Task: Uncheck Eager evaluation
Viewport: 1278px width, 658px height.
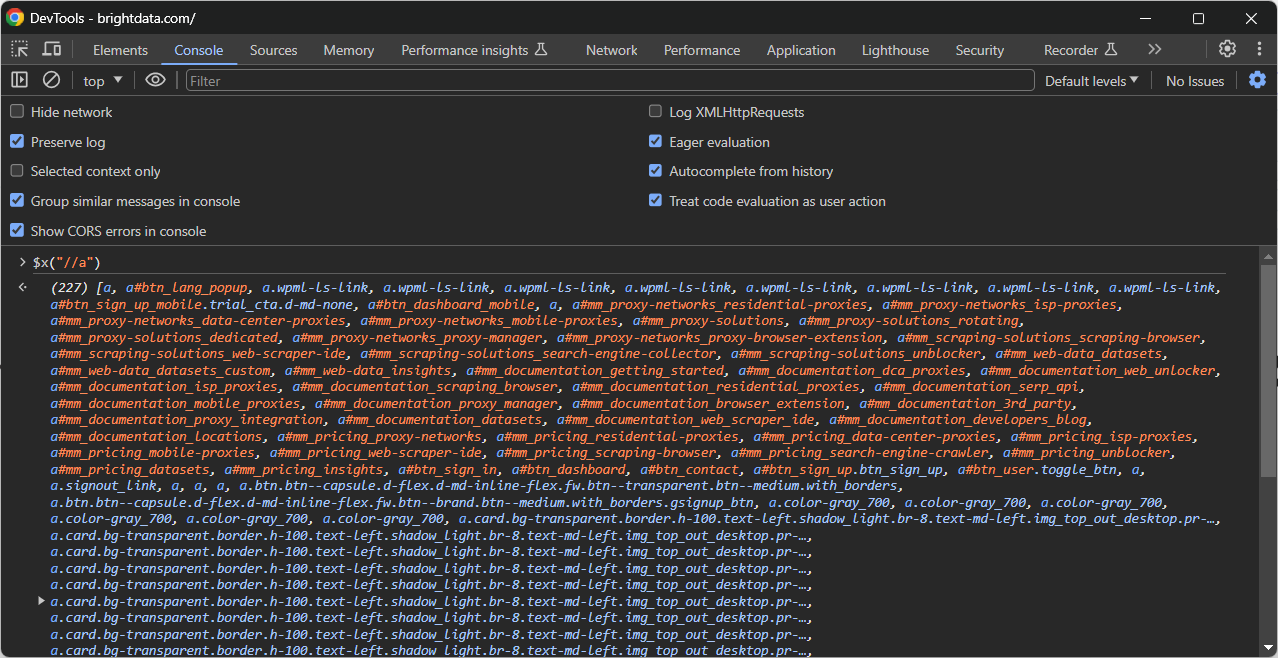Action: coord(655,141)
